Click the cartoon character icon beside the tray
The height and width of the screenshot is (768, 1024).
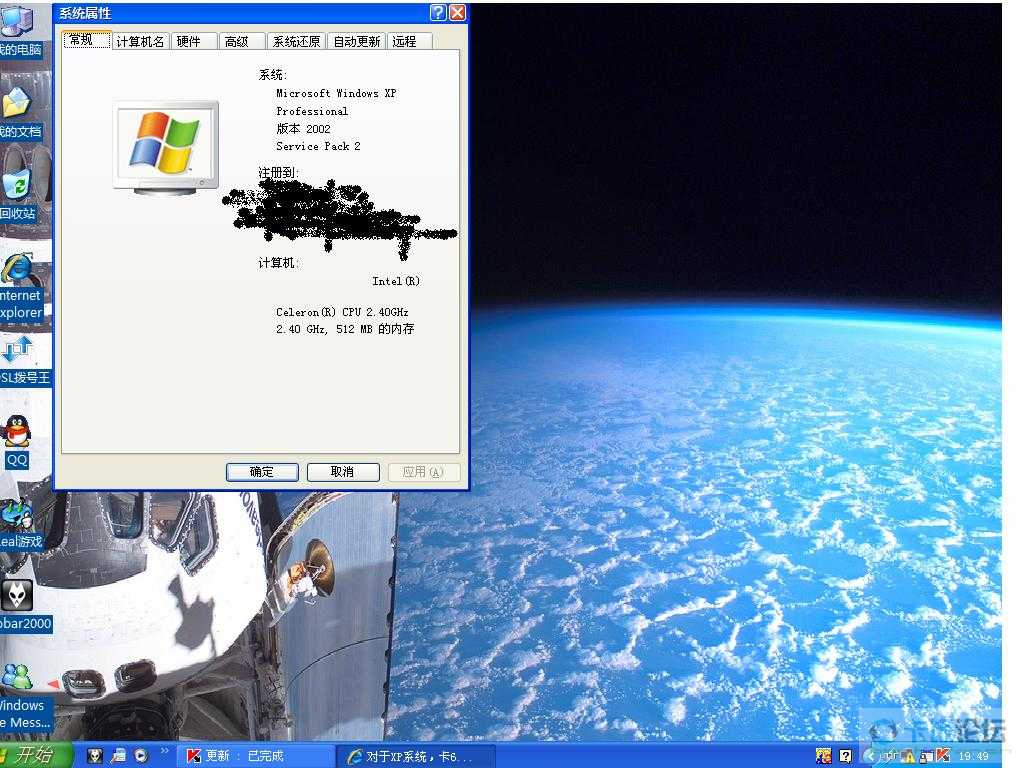point(824,756)
